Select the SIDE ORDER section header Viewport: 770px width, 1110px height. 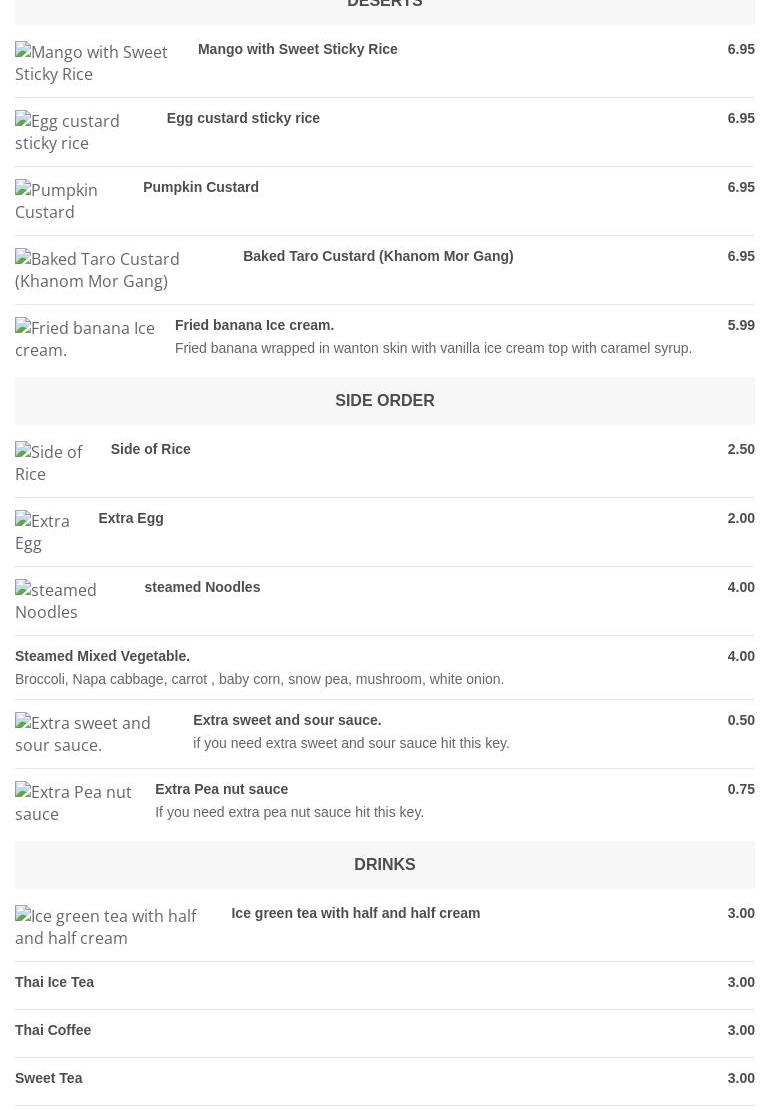(384, 401)
